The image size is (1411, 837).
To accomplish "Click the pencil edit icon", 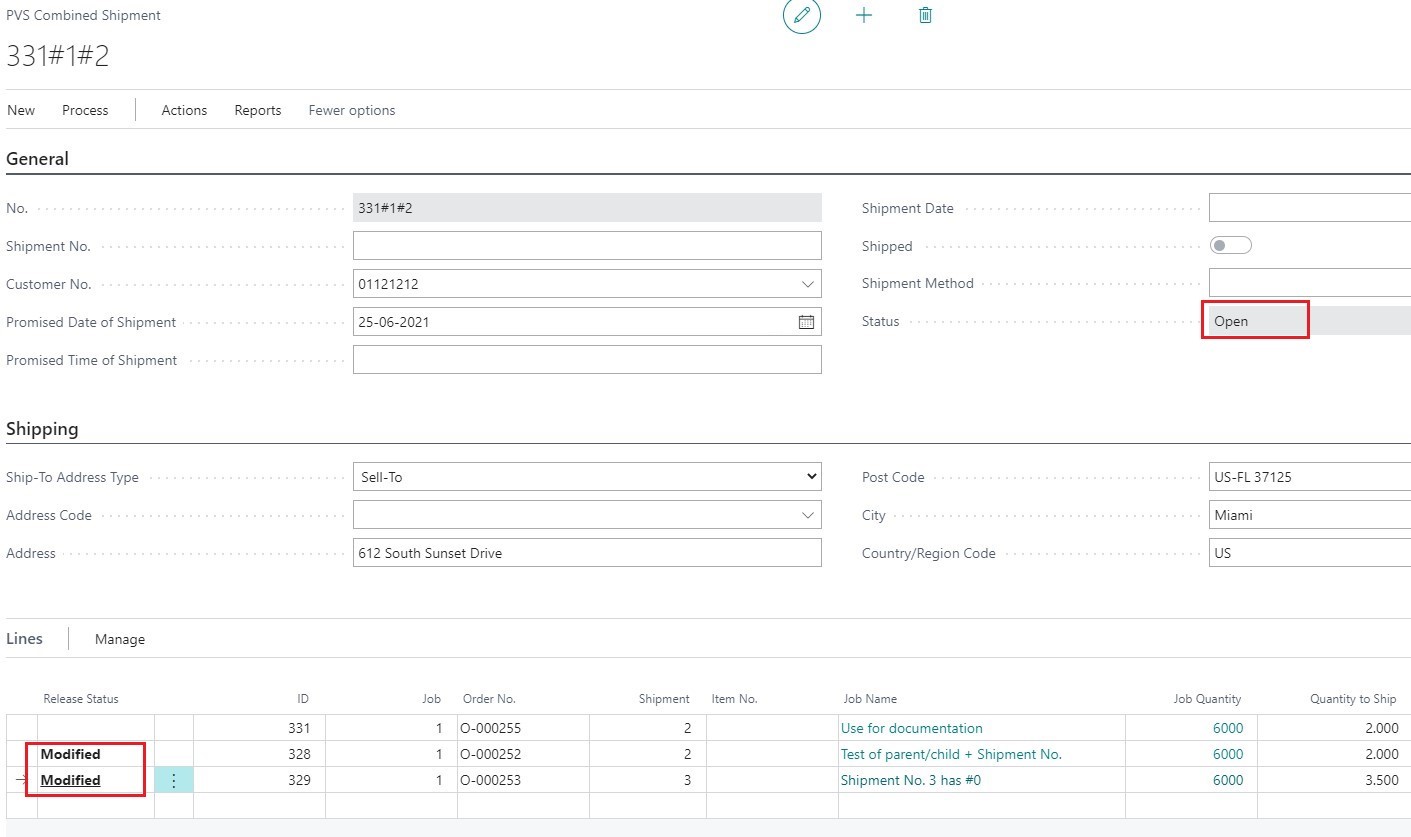I will [801, 16].
